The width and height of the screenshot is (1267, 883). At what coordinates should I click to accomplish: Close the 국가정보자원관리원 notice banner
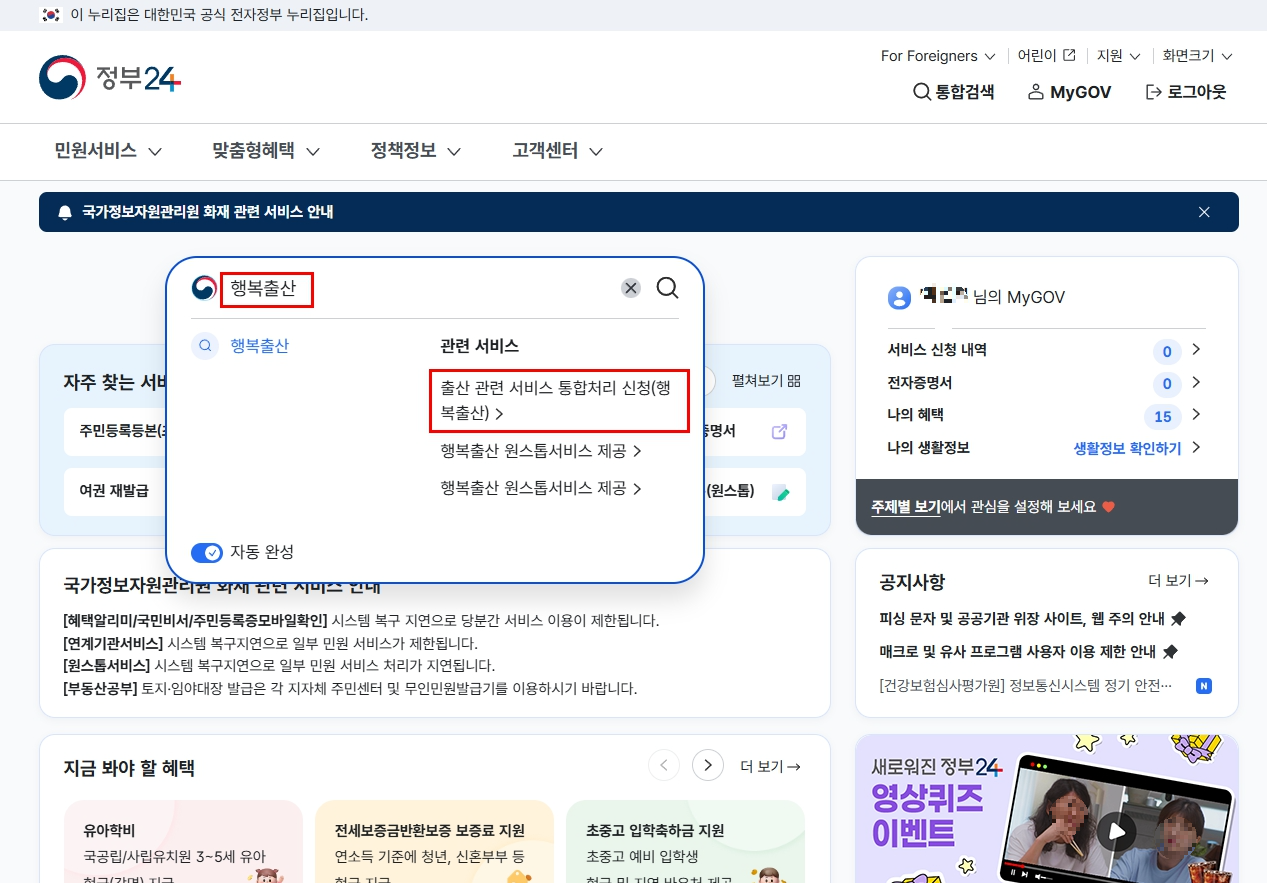1204,212
